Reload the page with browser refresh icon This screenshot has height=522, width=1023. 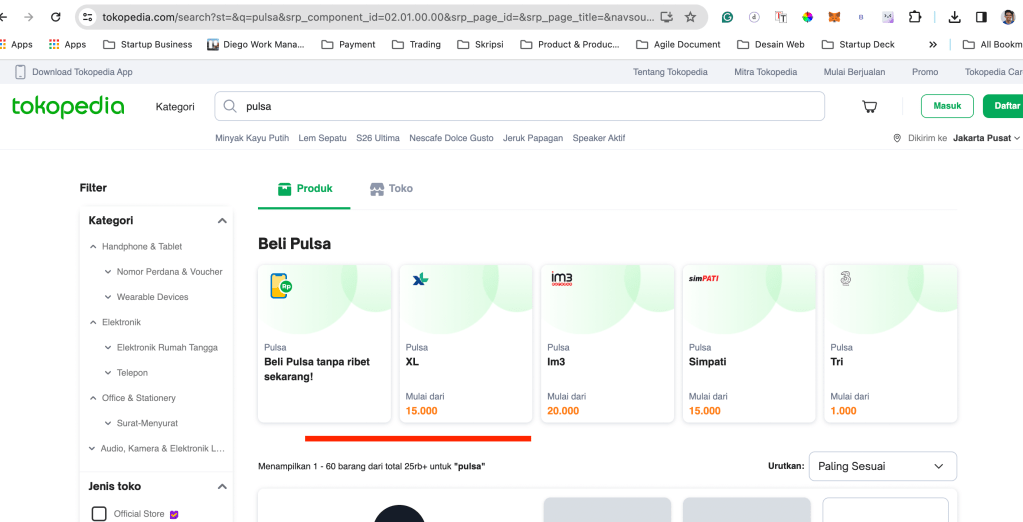(55, 17)
